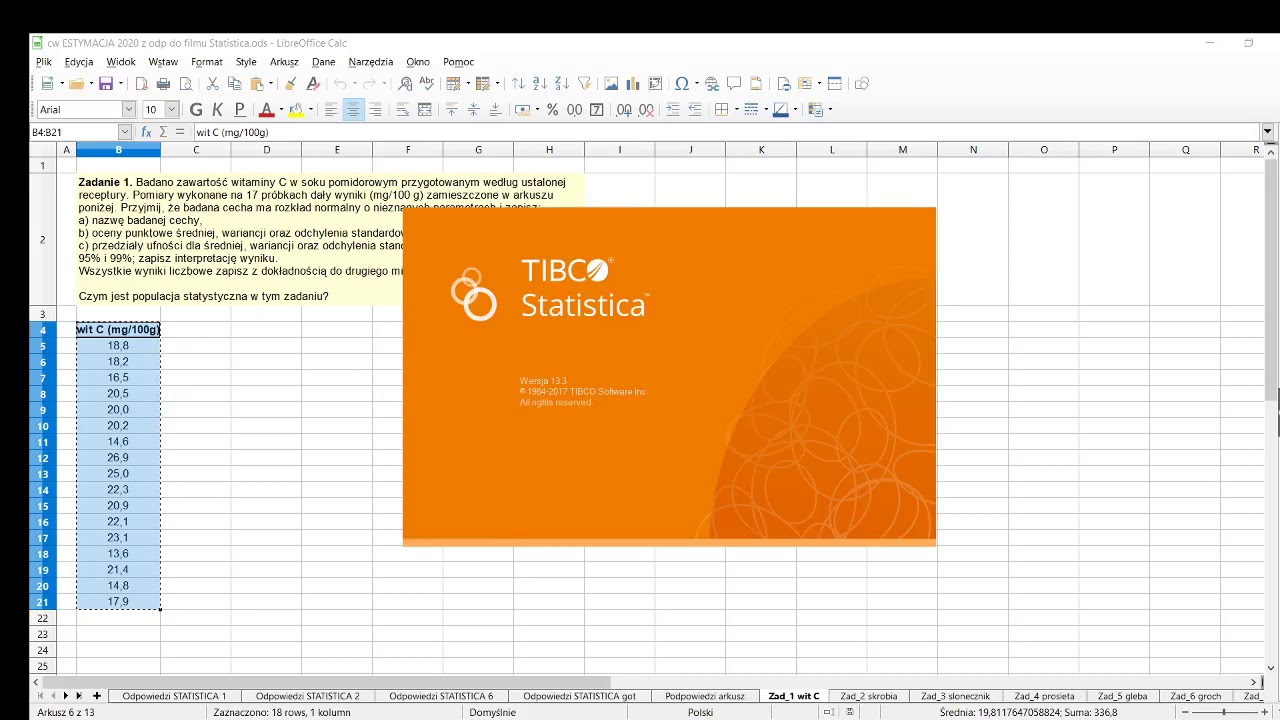Adjust the zoom slider in status bar
The width and height of the screenshot is (1280, 720).
coord(1224,712)
